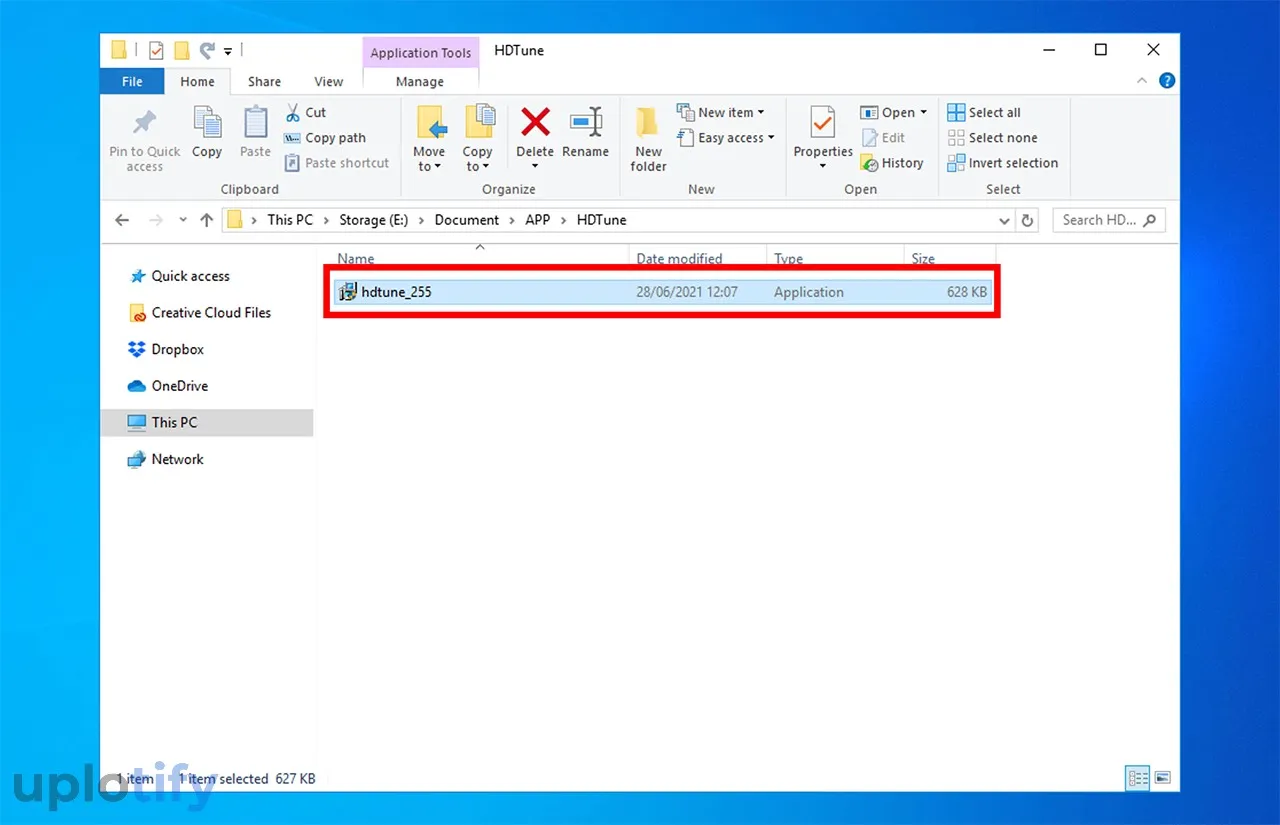Click the Paste ribbon button
The width and height of the screenshot is (1280, 825).
[255, 133]
